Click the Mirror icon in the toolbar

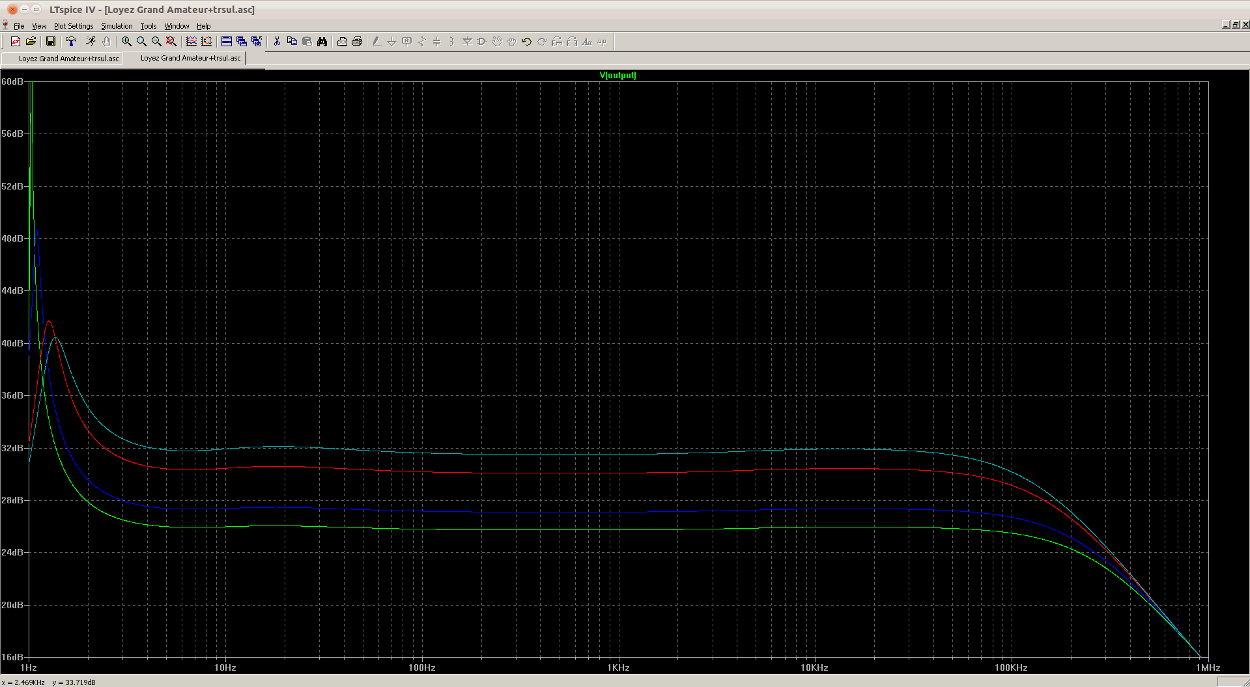(x=572, y=41)
